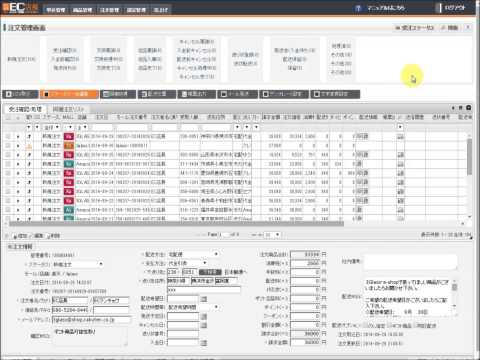Click order grid horizontal scrollbar
Viewport: 480px width, 360px height.
point(176,224)
